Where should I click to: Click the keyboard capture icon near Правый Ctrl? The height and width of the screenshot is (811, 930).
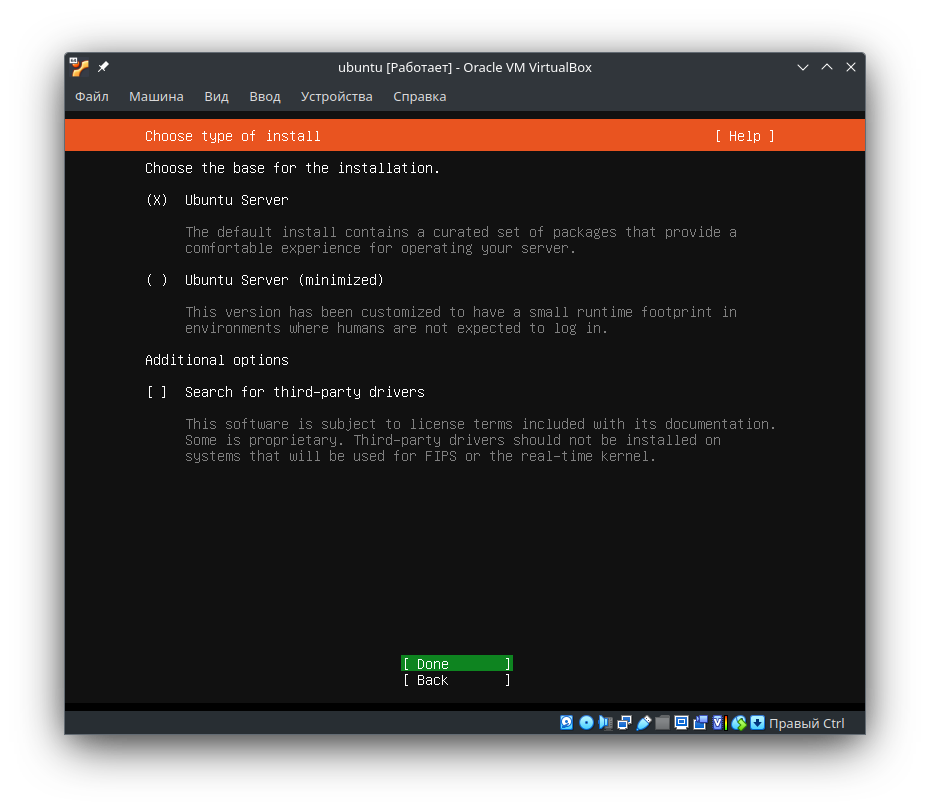point(758,722)
